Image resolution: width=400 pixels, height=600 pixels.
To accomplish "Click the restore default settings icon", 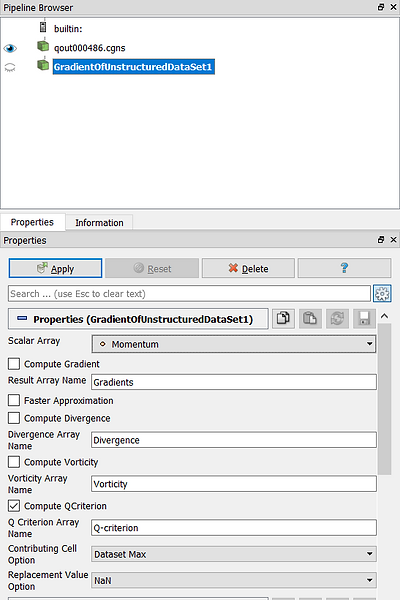I will 337,318.
